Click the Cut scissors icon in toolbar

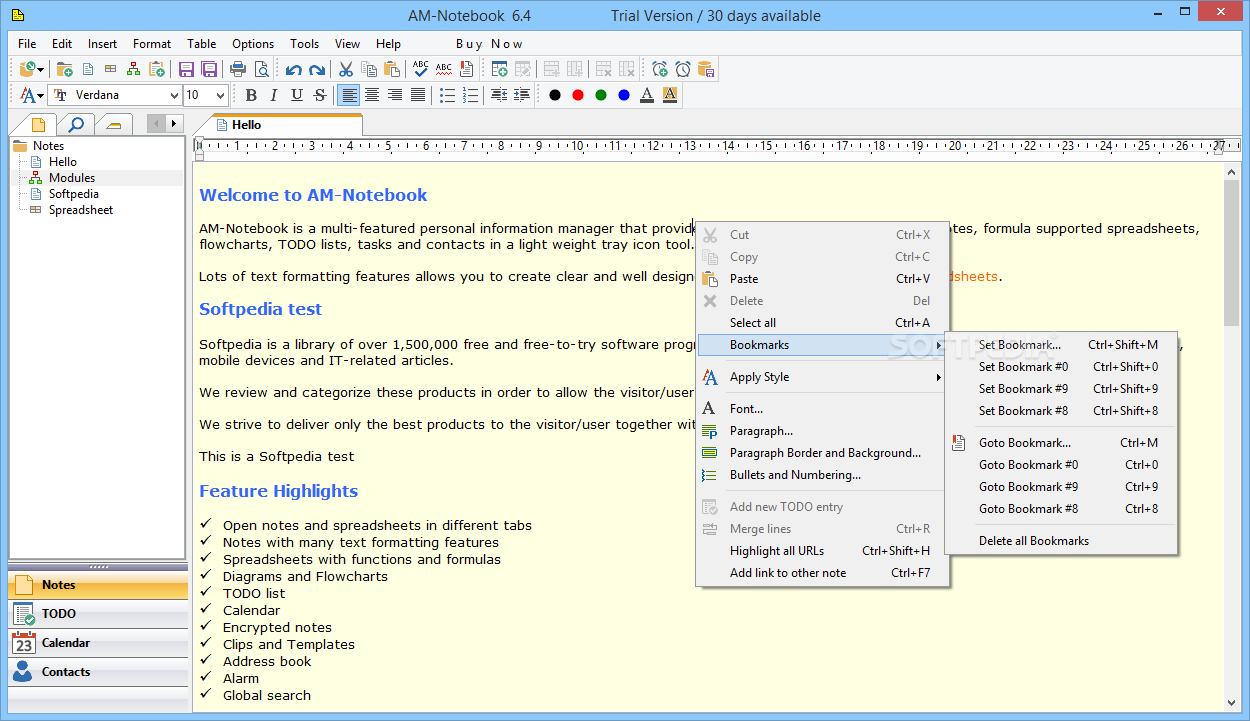[x=346, y=69]
